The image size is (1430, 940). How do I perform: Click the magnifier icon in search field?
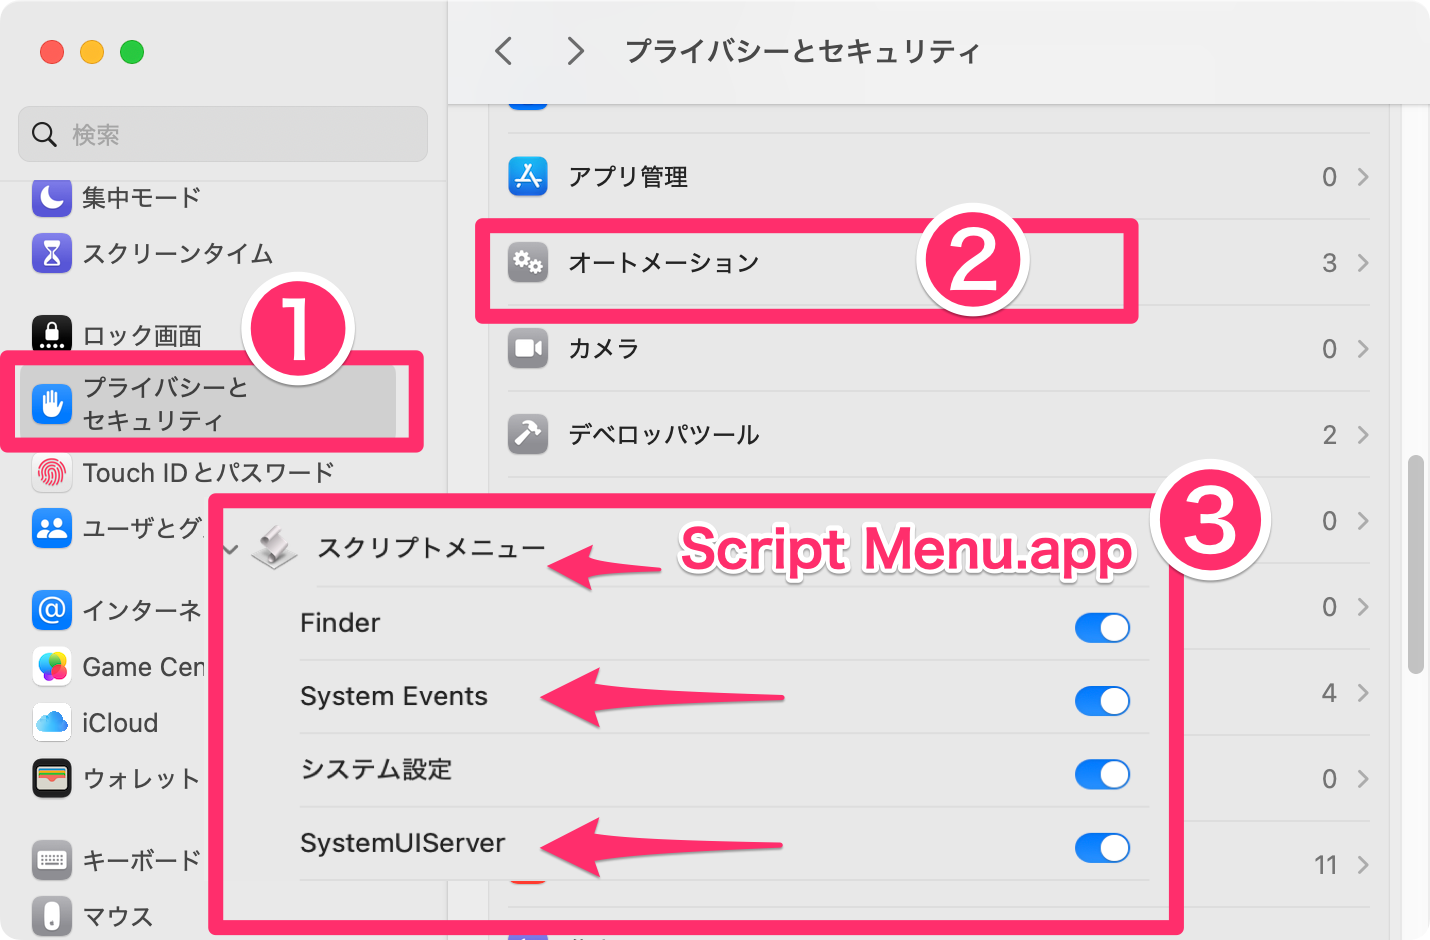[44, 134]
